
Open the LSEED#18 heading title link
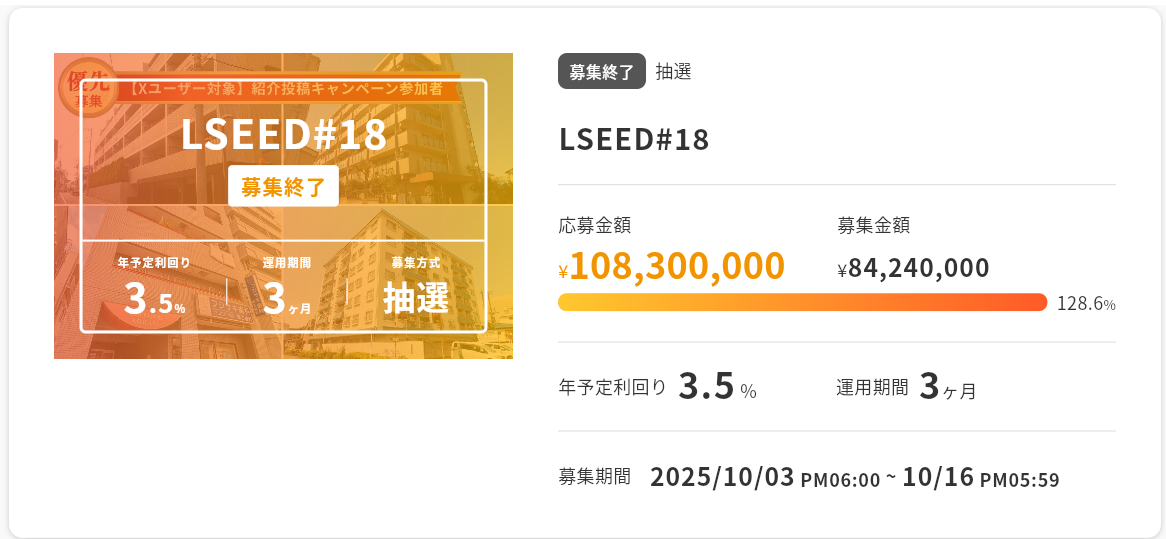point(634,140)
